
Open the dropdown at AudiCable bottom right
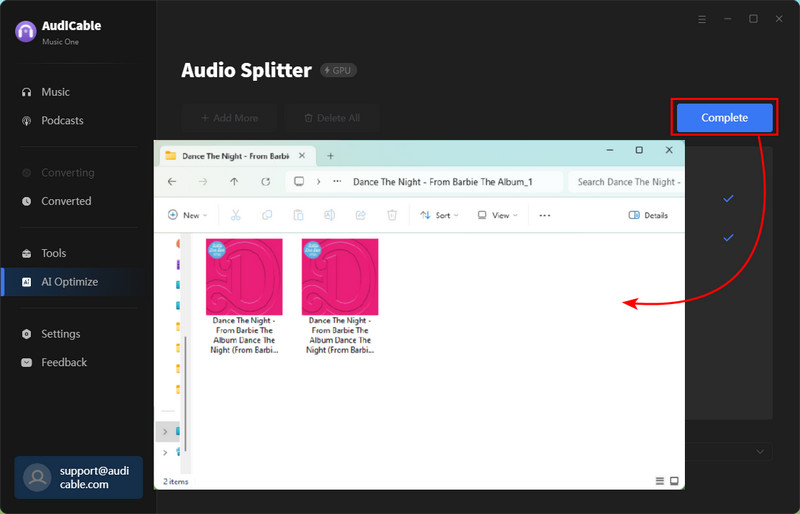coord(760,452)
